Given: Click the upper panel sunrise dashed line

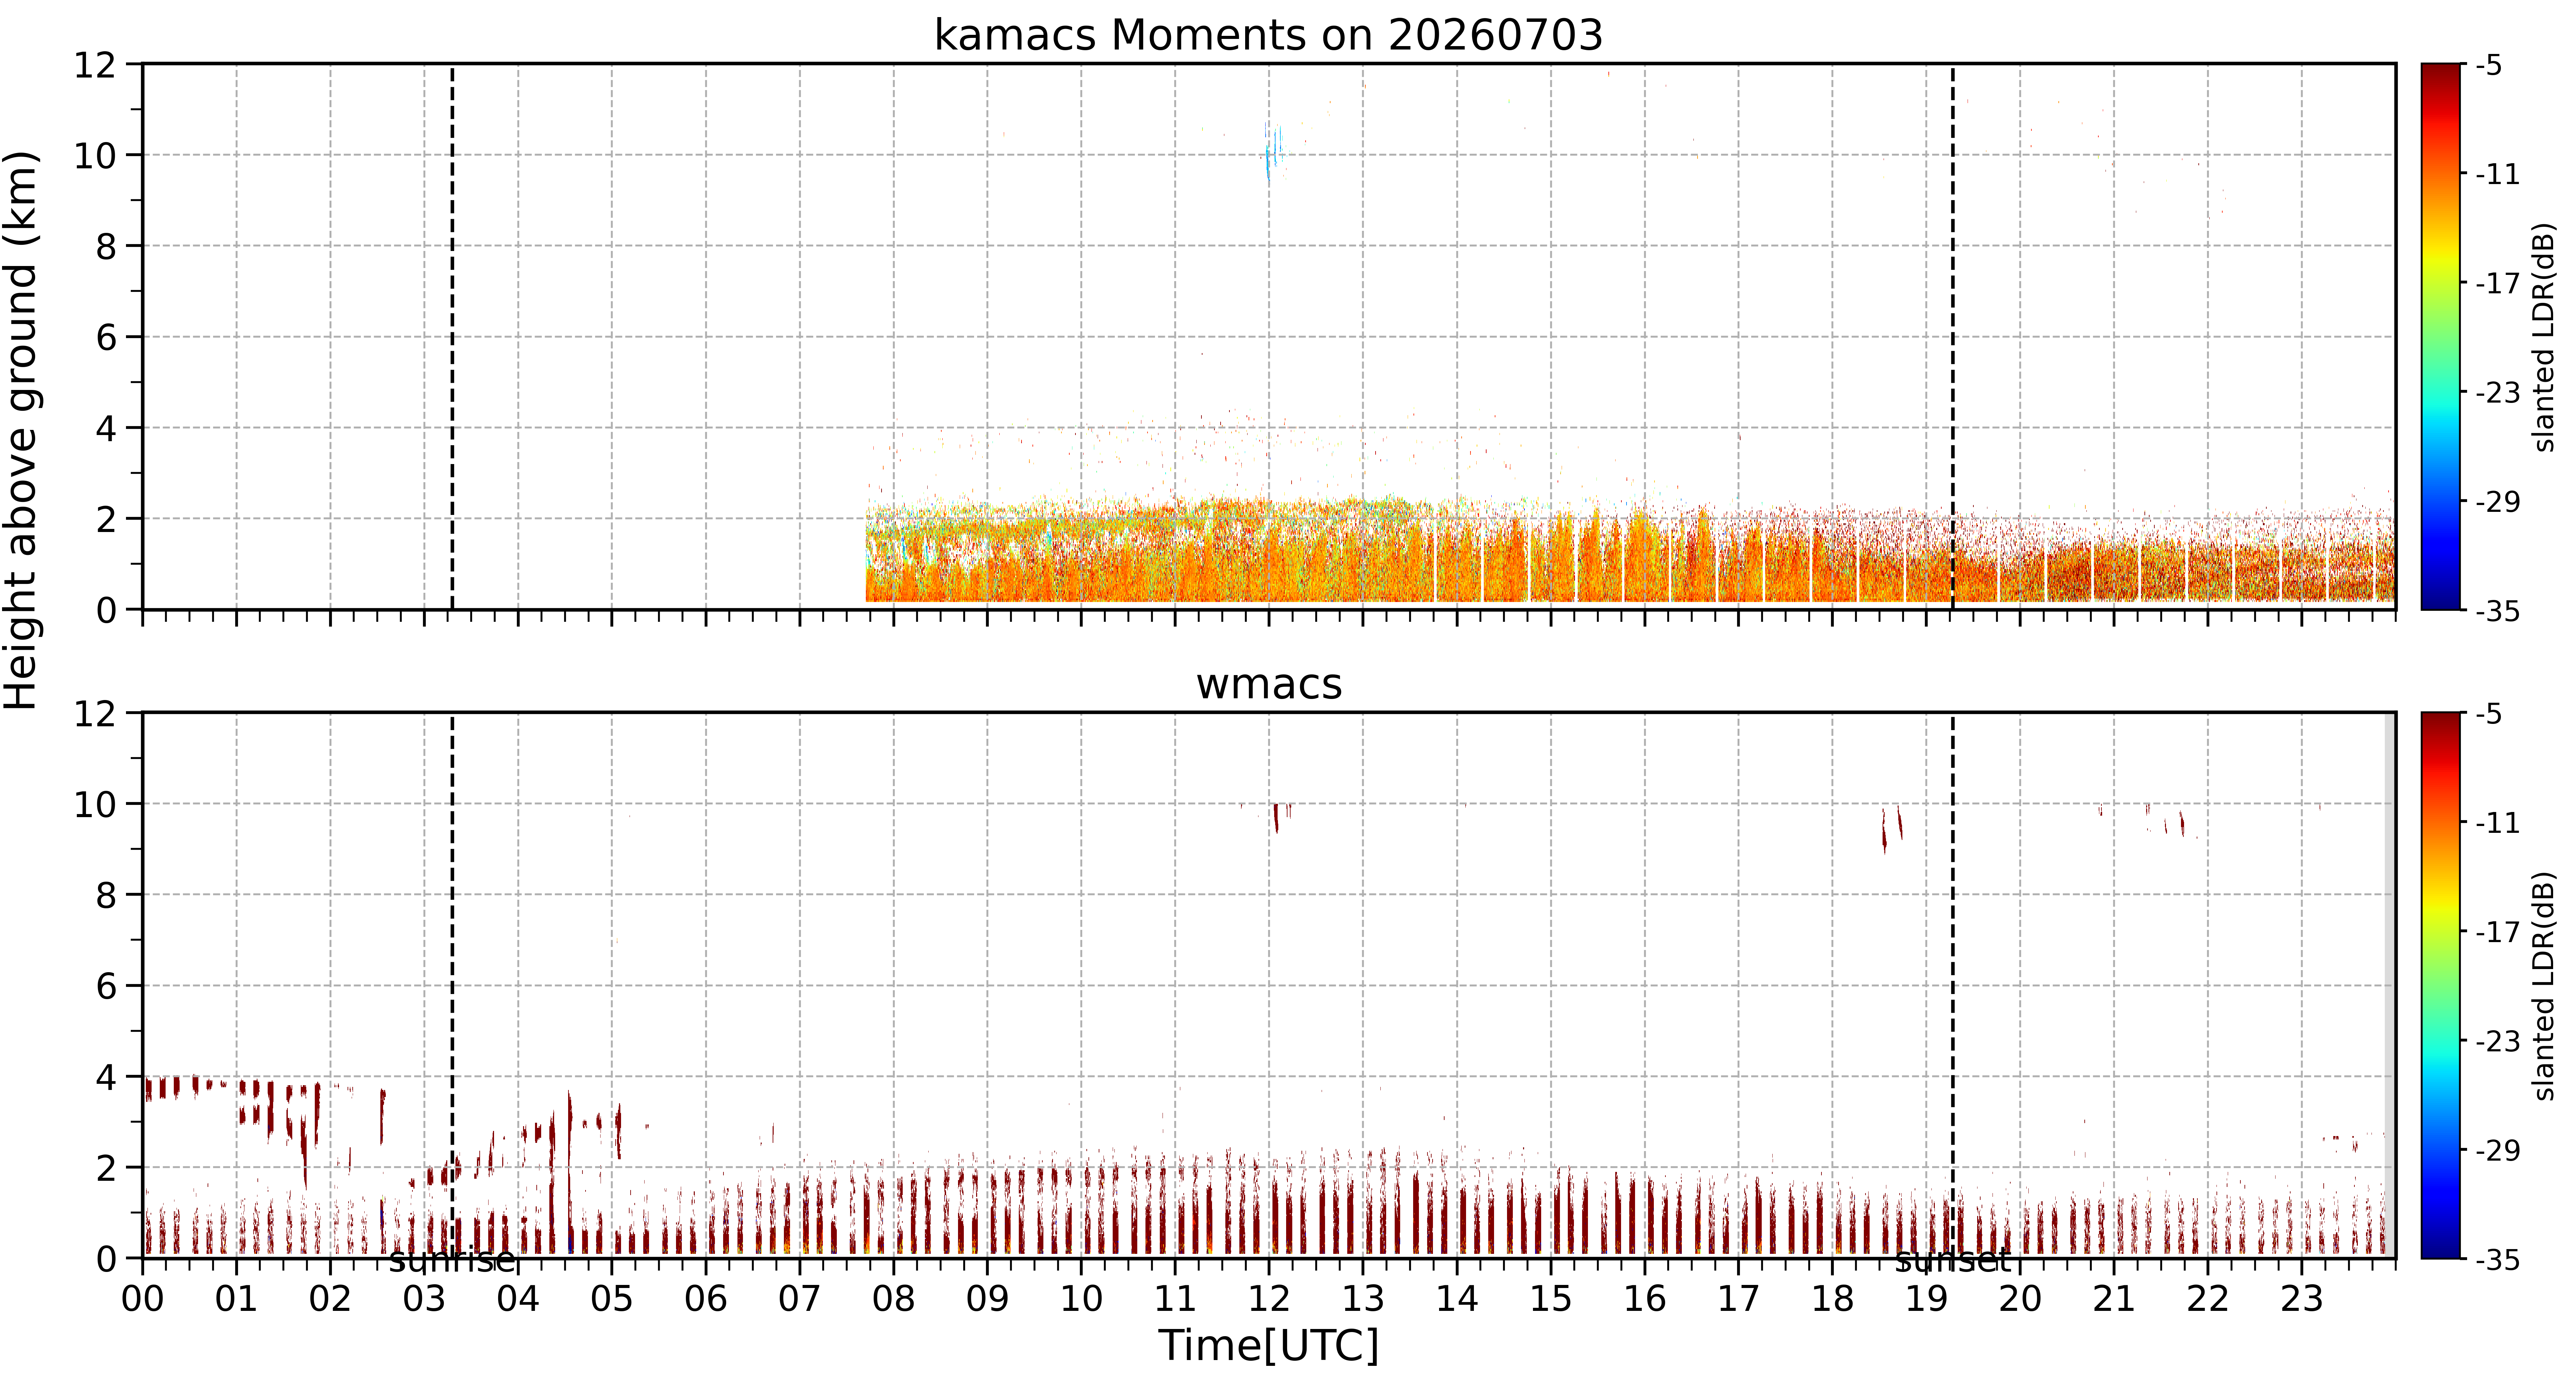Looking at the screenshot, I should 452,336.
